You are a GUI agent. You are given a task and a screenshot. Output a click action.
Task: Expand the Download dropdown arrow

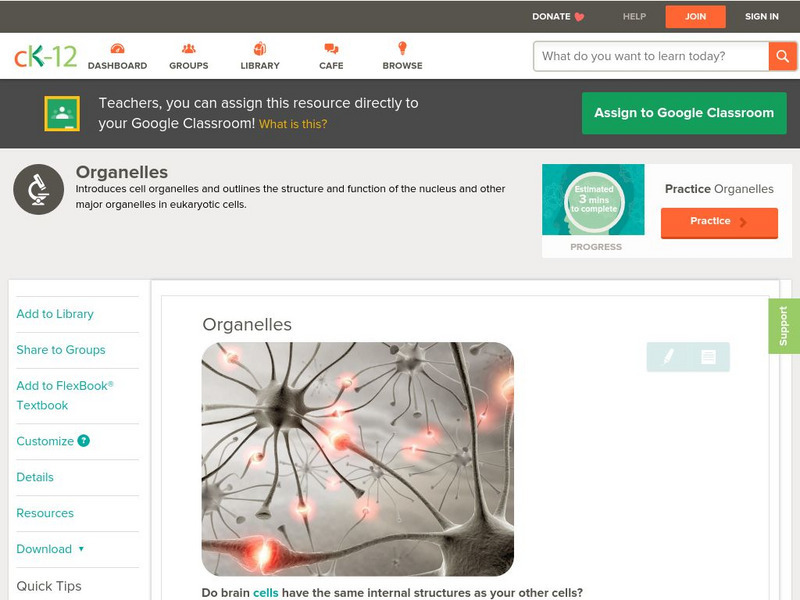(x=81, y=549)
